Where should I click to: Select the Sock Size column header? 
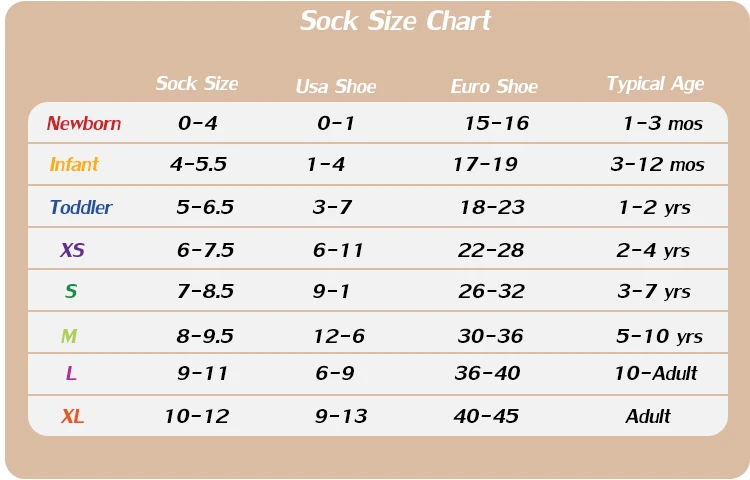(197, 84)
